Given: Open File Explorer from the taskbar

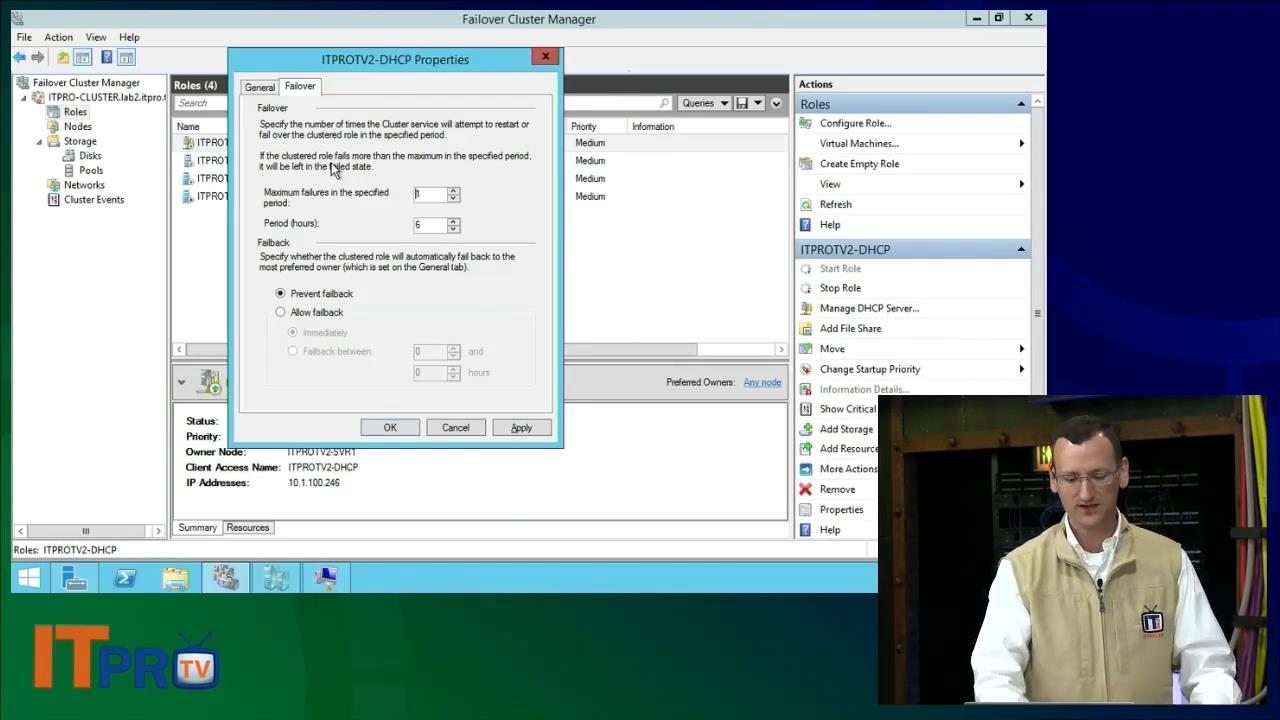Looking at the screenshot, I should click(x=175, y=578).
